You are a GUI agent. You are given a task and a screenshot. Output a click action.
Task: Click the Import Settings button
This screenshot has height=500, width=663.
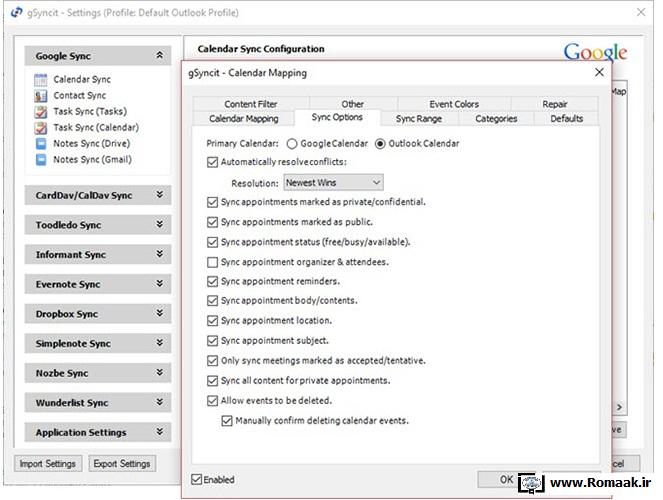click(x=48, y=464)
